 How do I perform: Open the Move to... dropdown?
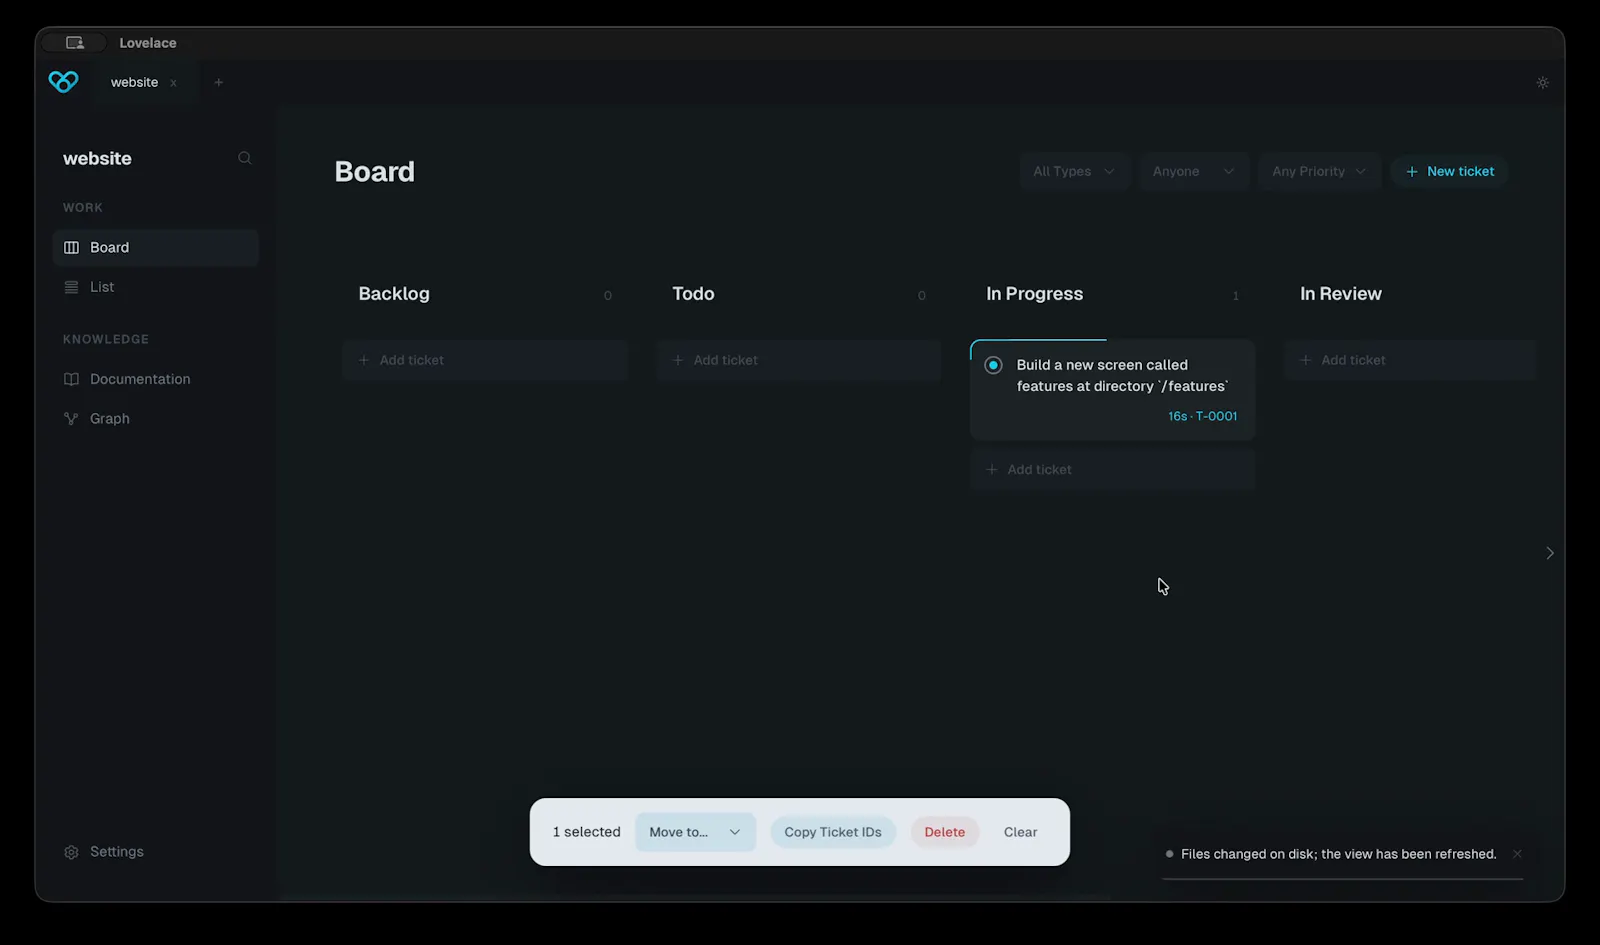[695, 832]
